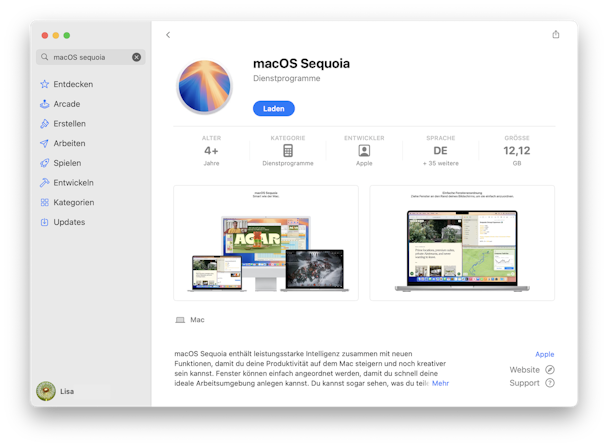This screenshot has height=447, width=608.
Task: Click the Support question mark icon
Action: 550,383
